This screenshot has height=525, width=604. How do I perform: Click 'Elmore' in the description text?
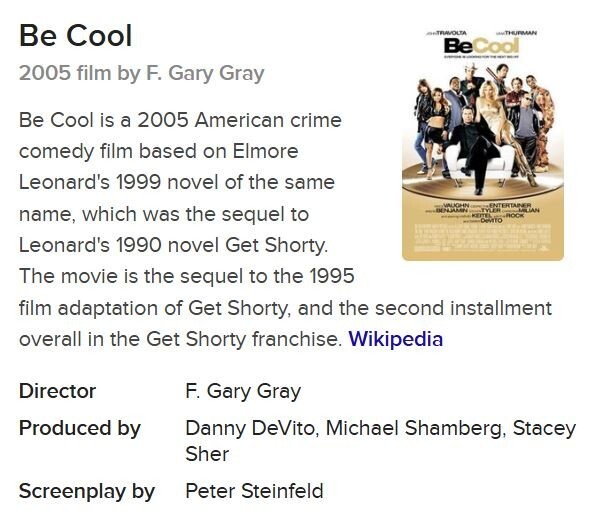tap(265, 151)
